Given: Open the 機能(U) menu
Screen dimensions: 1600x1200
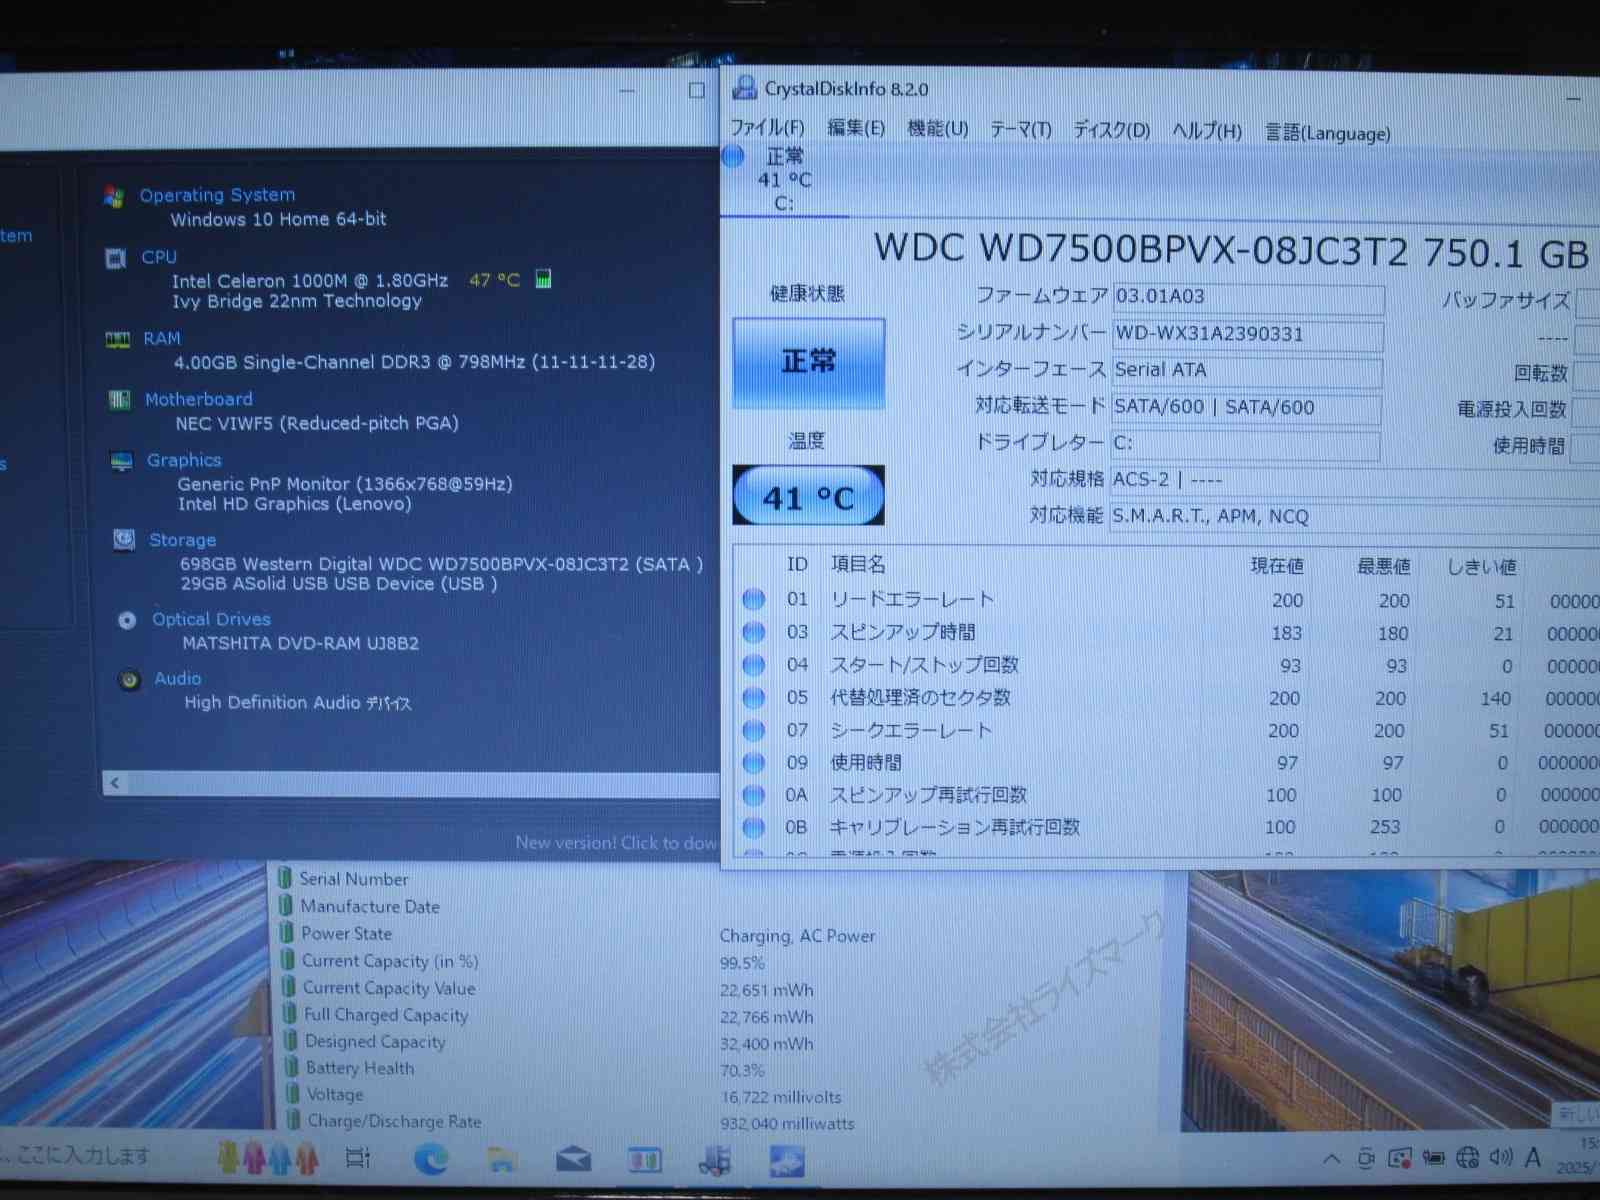Looking at the screenshot, I should point(937,129).
